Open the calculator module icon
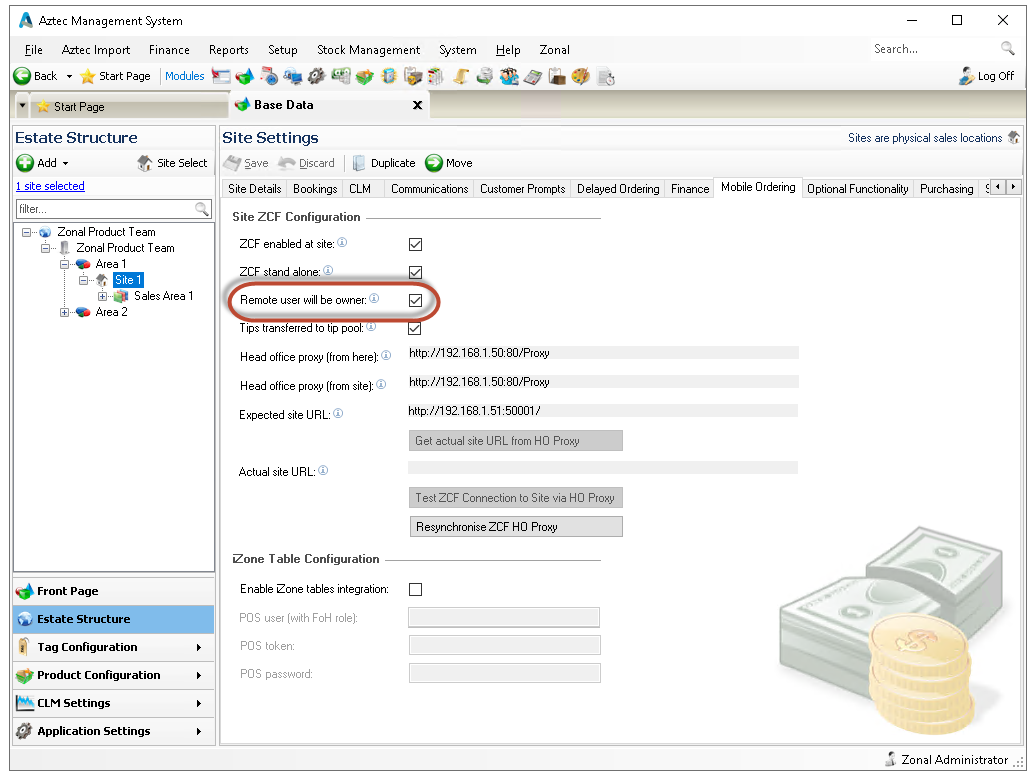Viewport: 1034px width, 775px height. [x=533, y=77]
